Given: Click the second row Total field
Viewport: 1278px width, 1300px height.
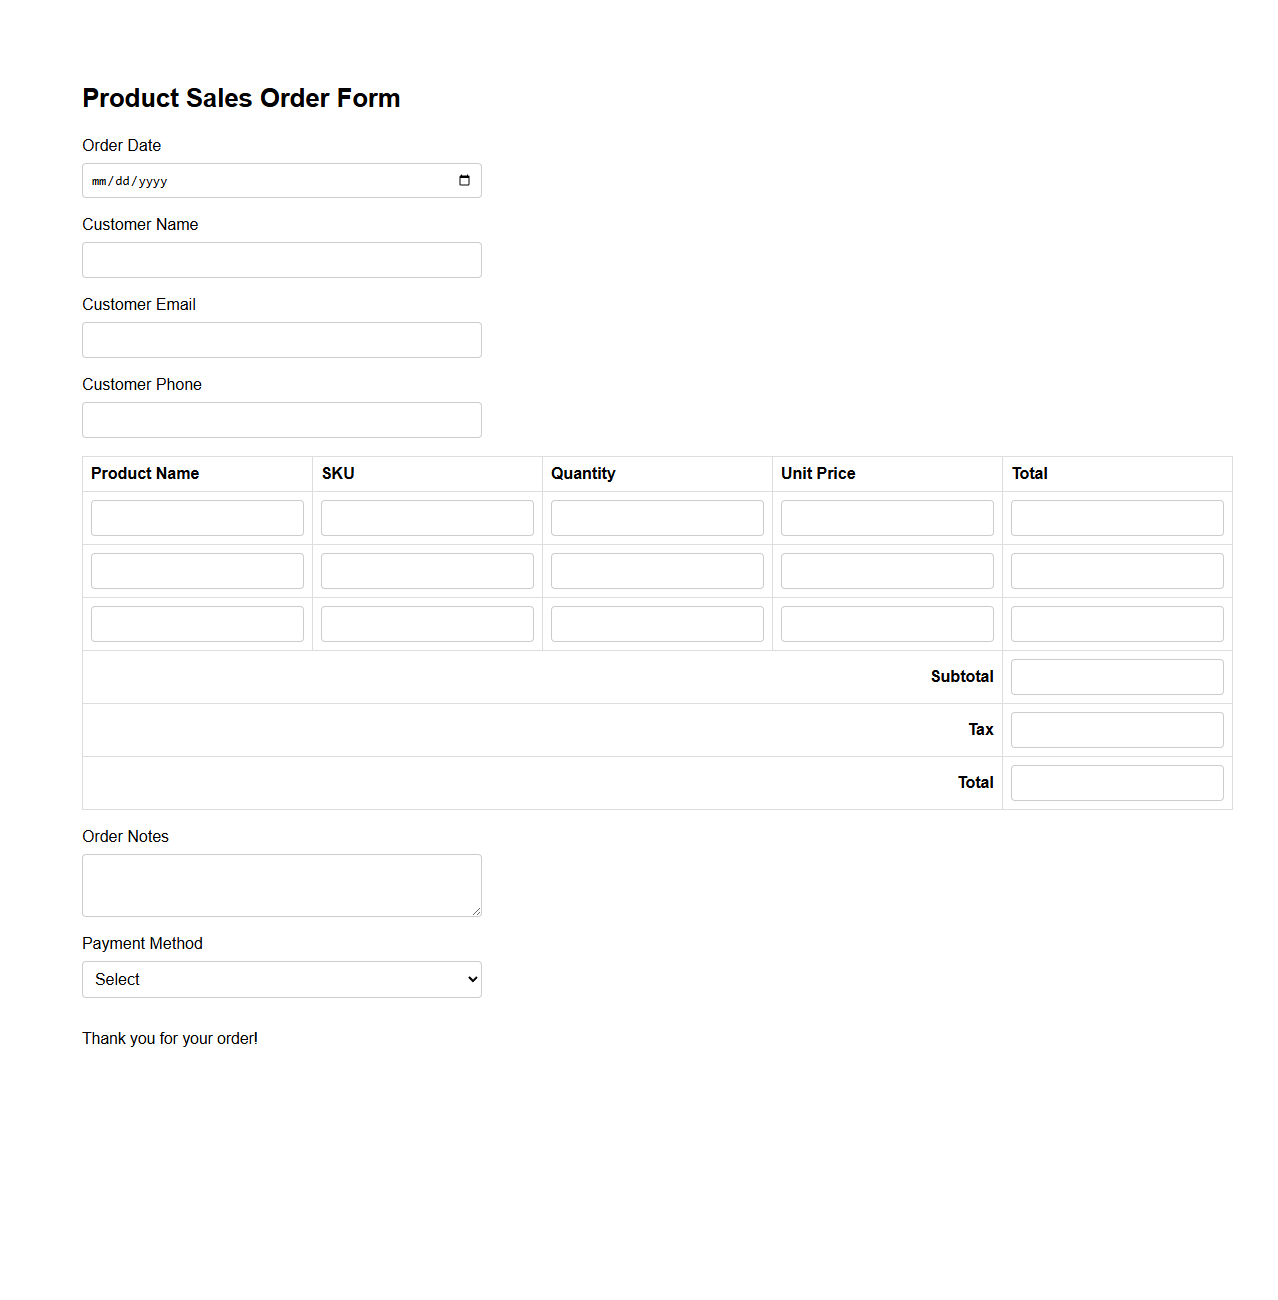Looking at the screenshot, I should [x=1116, y=570].
